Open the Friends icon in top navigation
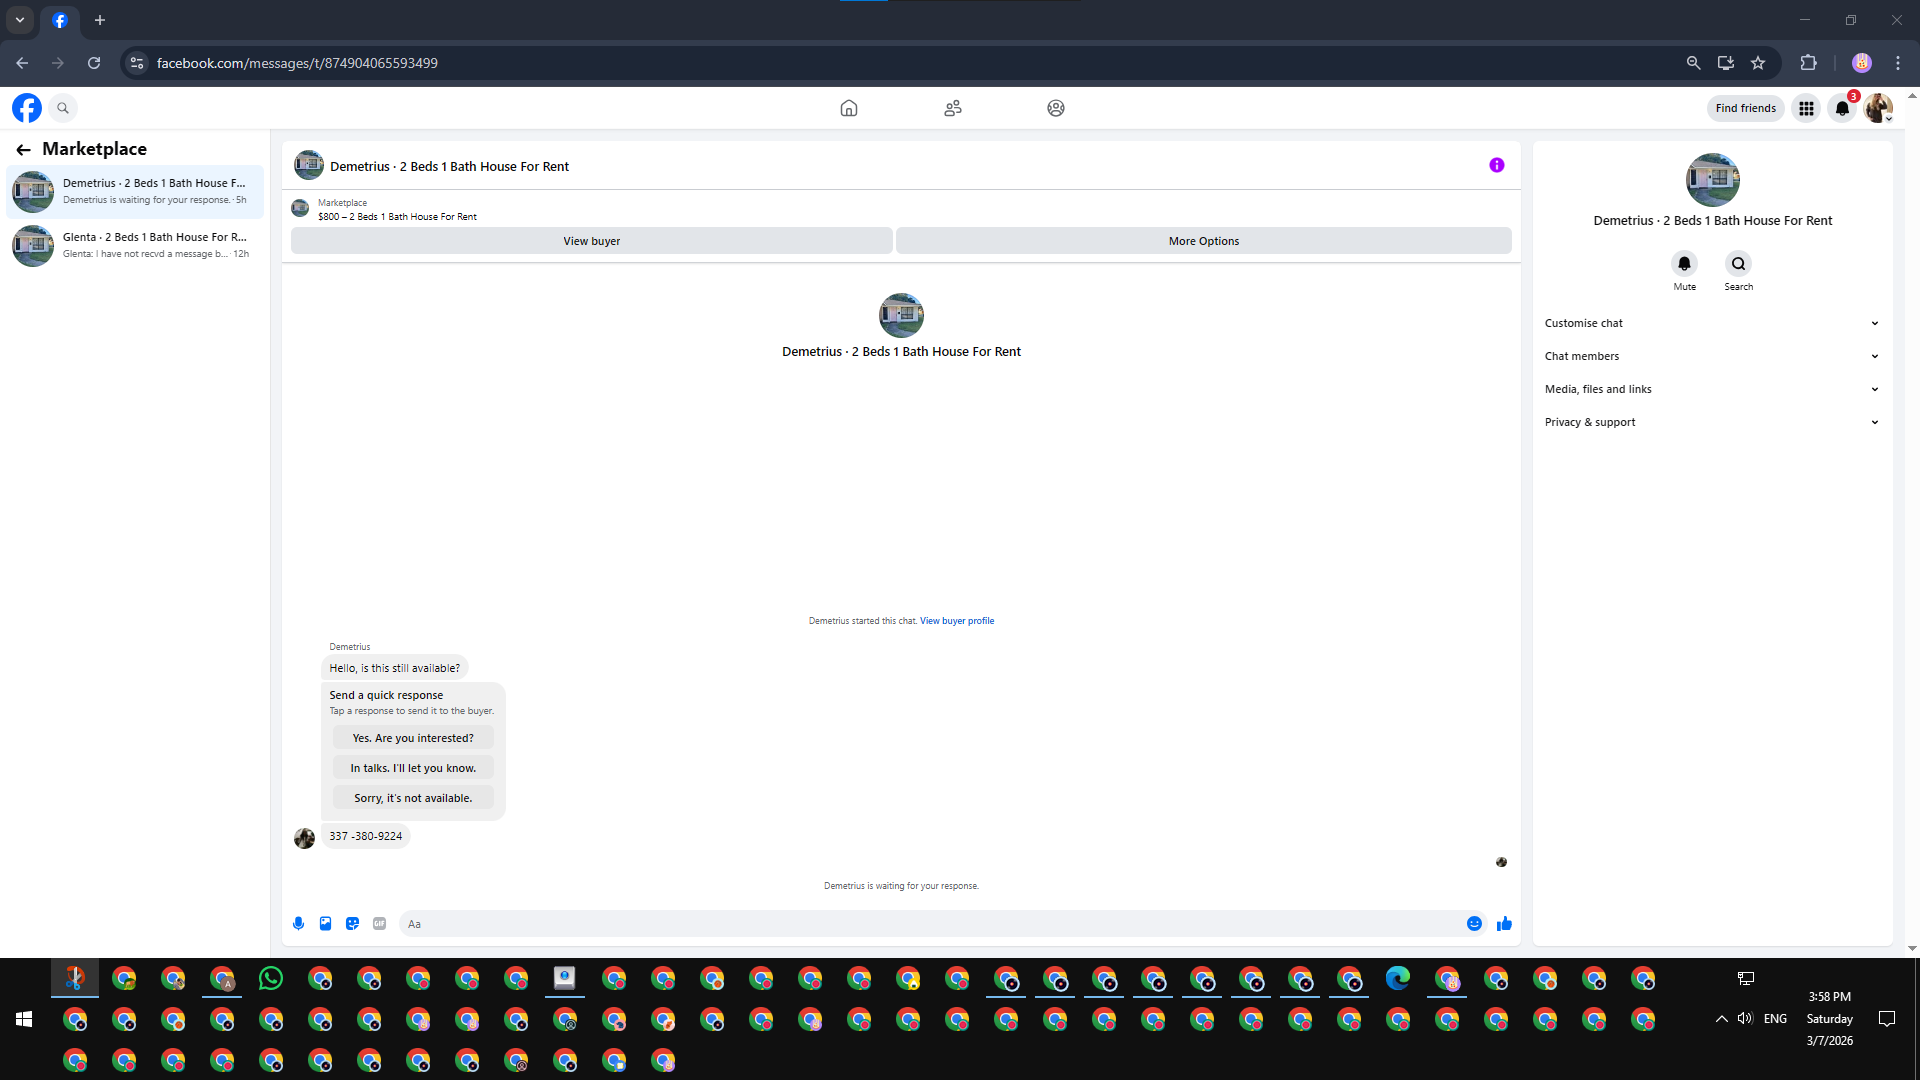The height and width of the screenshot is (1080, 1920). point(953,108)
